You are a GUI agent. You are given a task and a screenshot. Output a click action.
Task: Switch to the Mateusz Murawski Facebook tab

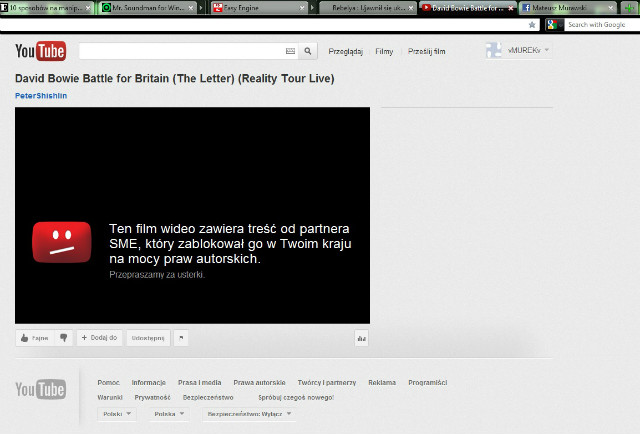pyautogui.click(x=568, y=8)
